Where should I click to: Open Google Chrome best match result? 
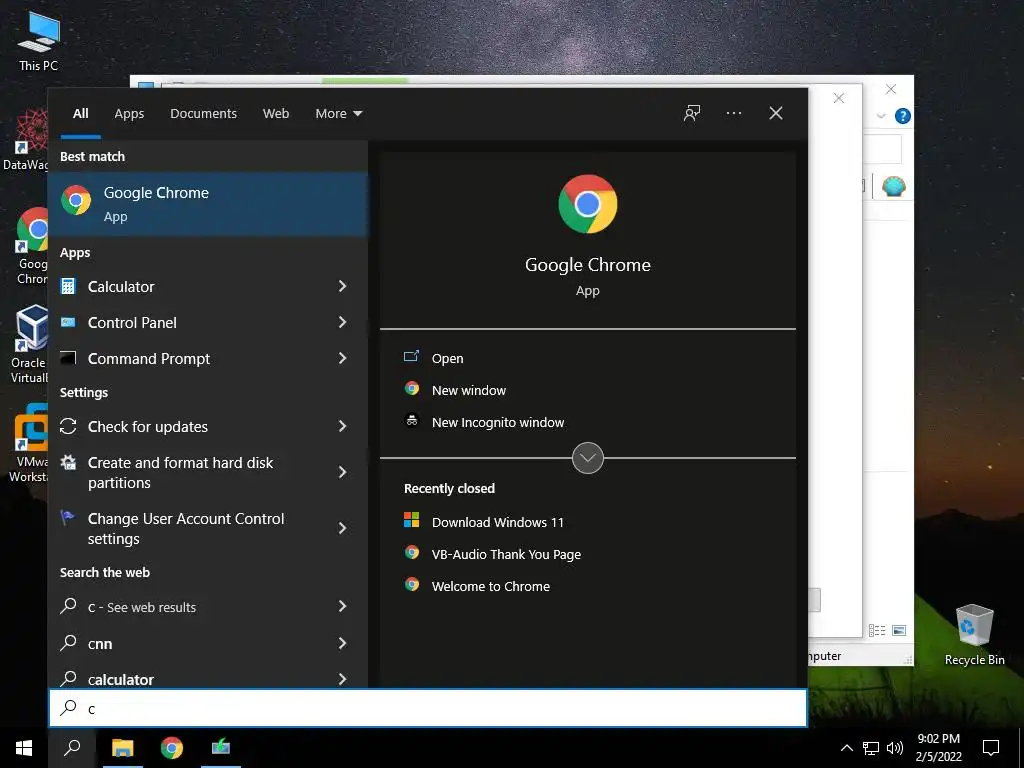pyautogui.click(x=208, y=204)
